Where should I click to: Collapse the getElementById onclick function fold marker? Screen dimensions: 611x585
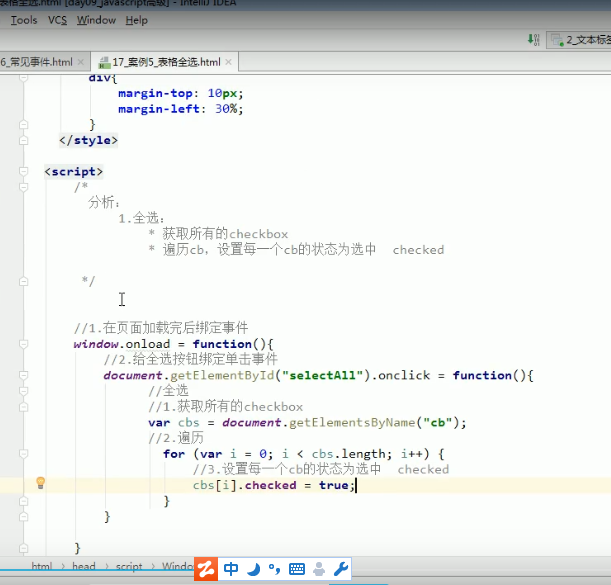[x=24, y=375]
